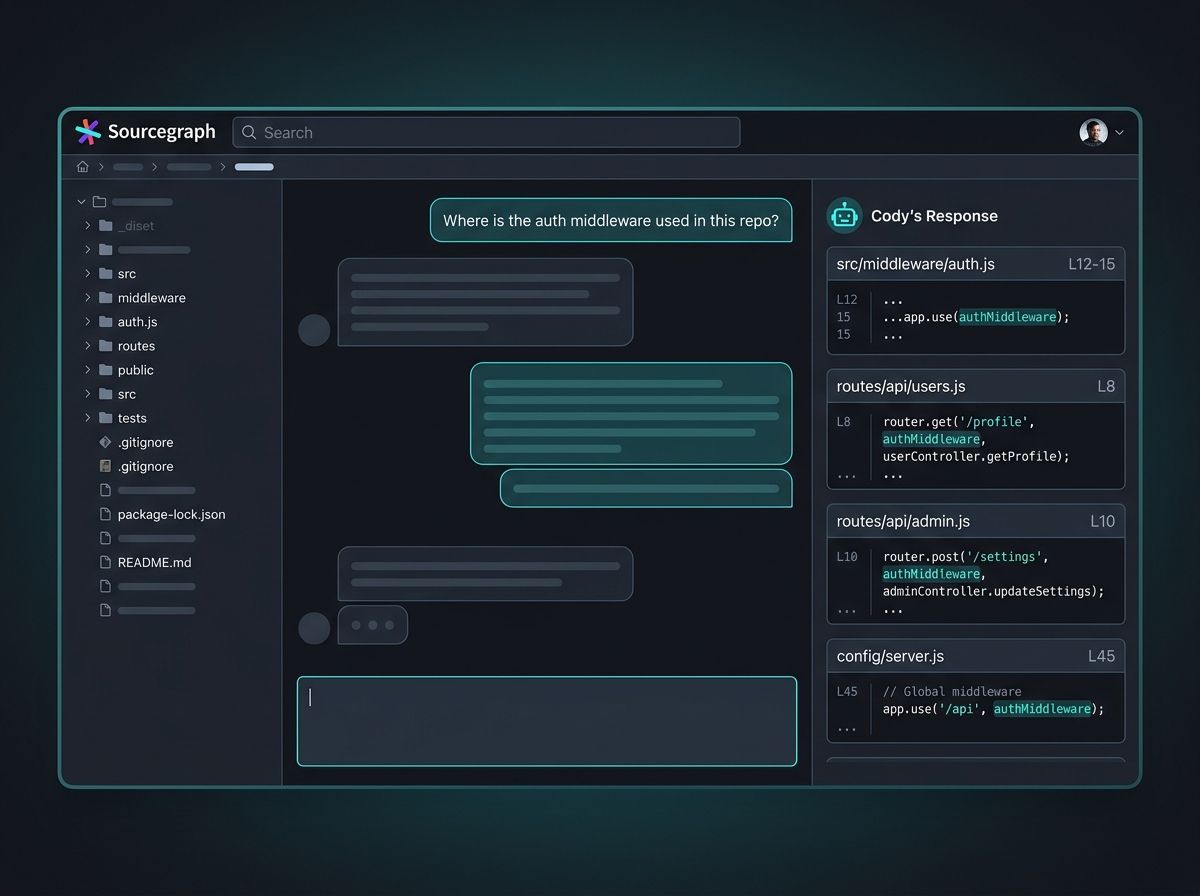Screen dimensions: 1200x896
Task: Open the dropdown arrow beside the avatar
Action: click(1119, 133)
